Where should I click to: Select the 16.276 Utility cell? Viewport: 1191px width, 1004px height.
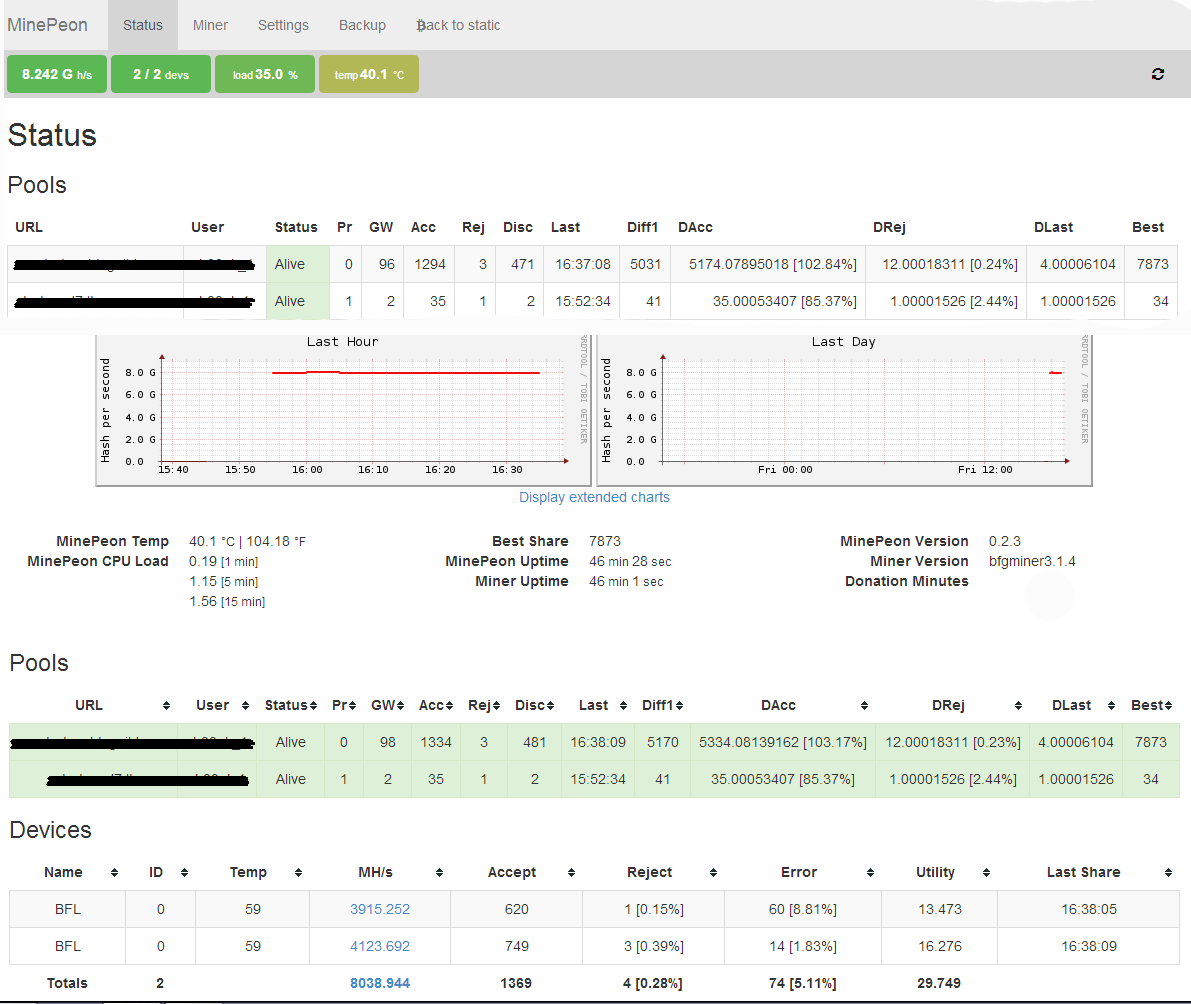pos(939,946)
